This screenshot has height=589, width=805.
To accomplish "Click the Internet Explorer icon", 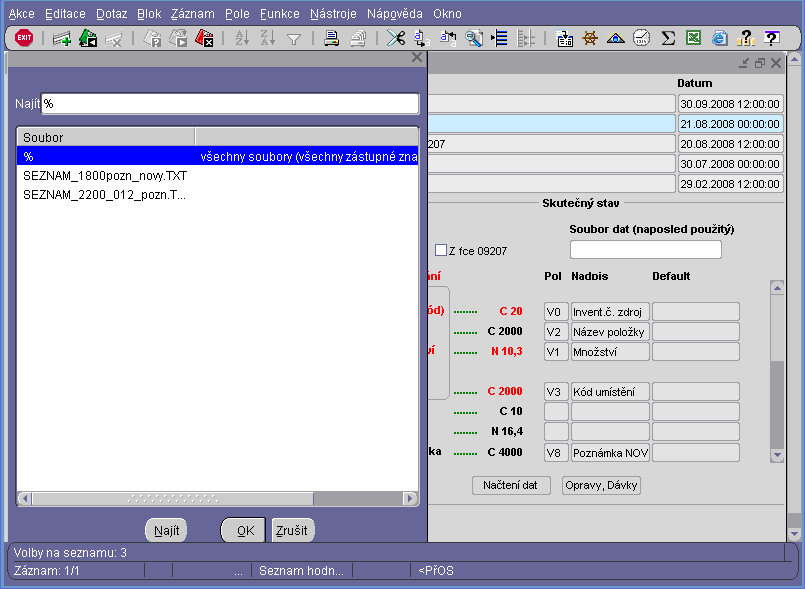I will pos(720,38).
